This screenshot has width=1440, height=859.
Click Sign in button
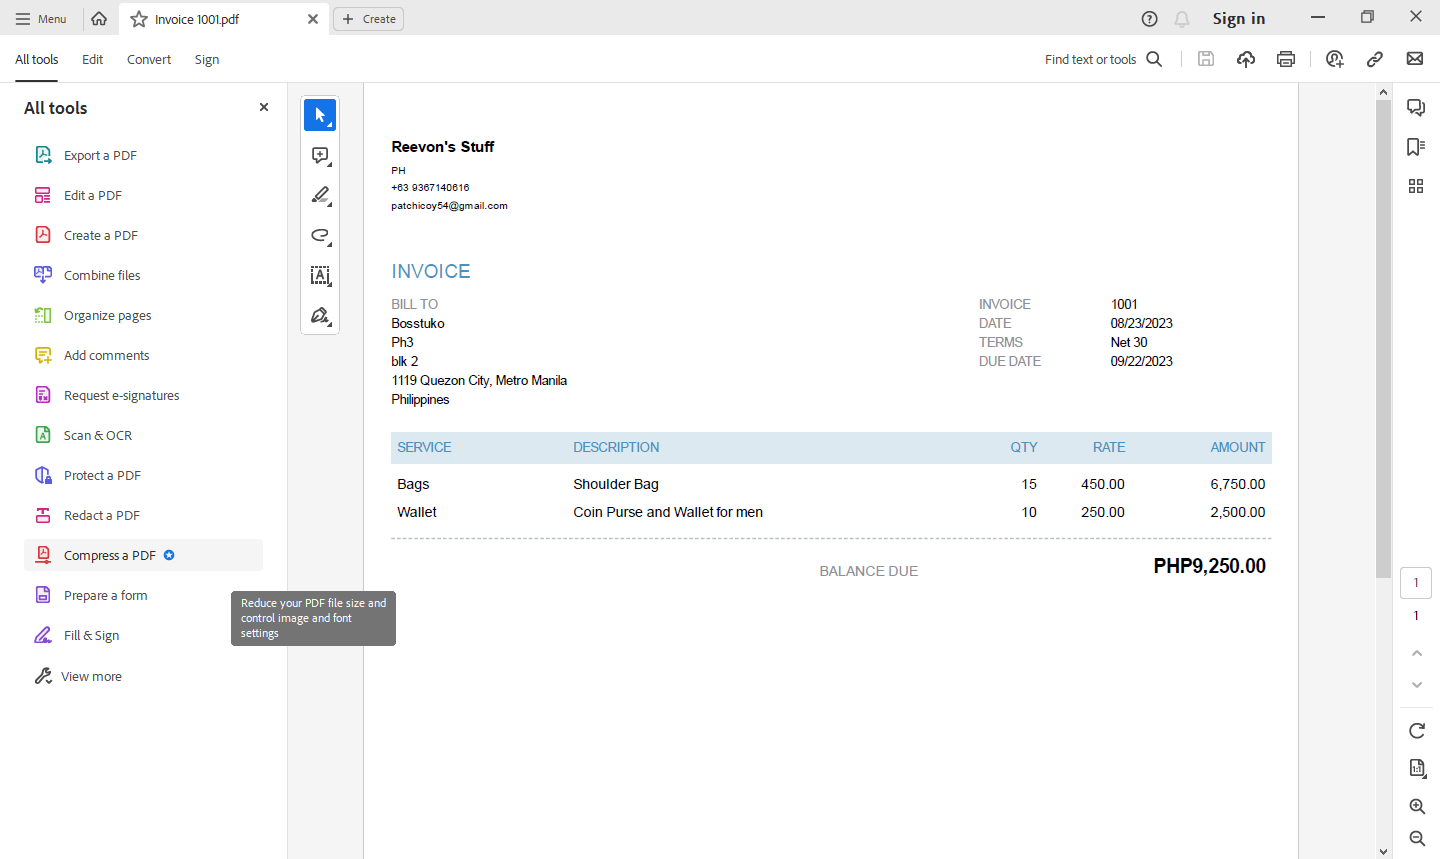(x=1238, y=19)
